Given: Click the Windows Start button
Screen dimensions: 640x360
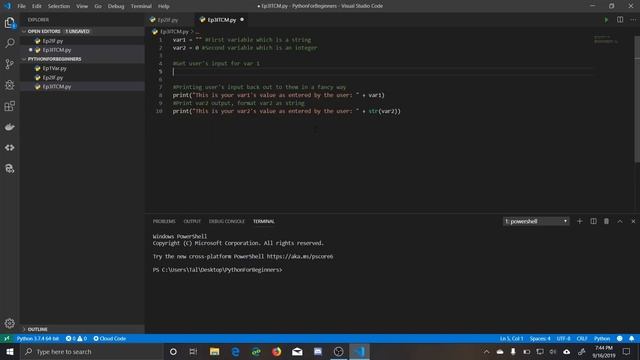Looking at the screenshot, I should click(10, 351).
